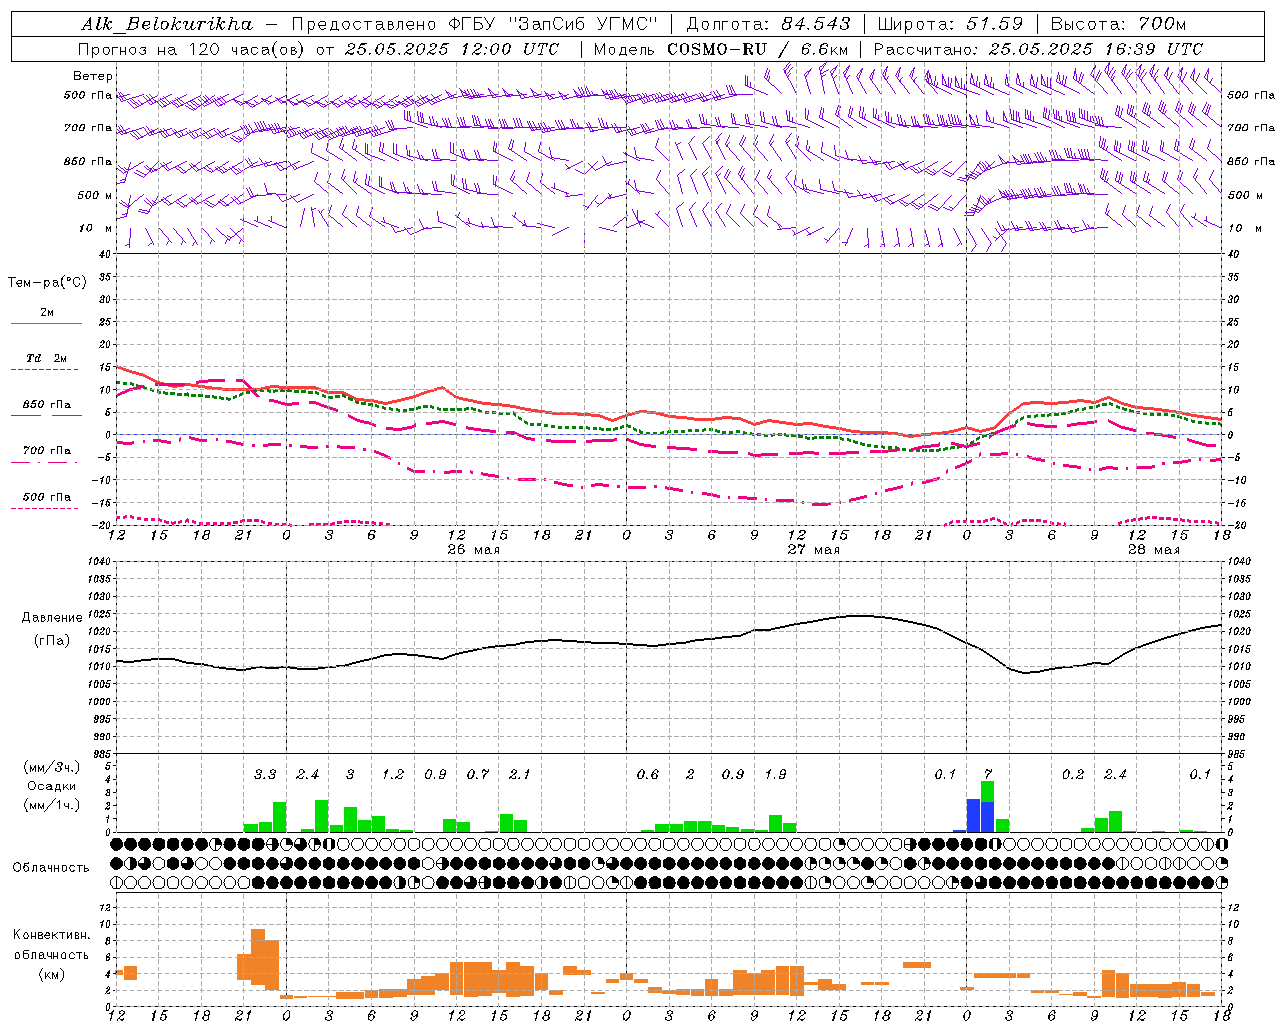Click the 'Давление' pressure label

coord(52,618)
